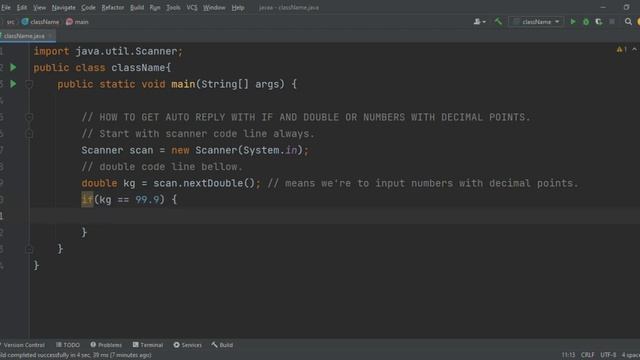Open the Terminal tool window
640x360 pixels.
click(148, 345)
